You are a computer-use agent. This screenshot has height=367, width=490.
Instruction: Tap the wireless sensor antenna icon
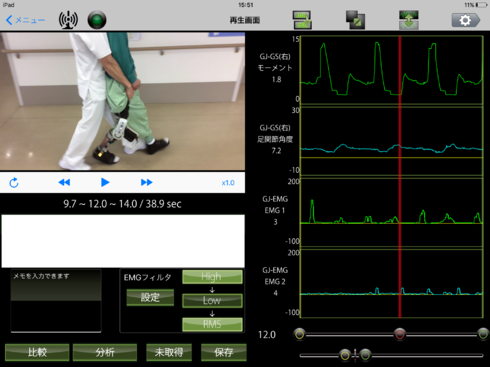(x=68, y=20)
